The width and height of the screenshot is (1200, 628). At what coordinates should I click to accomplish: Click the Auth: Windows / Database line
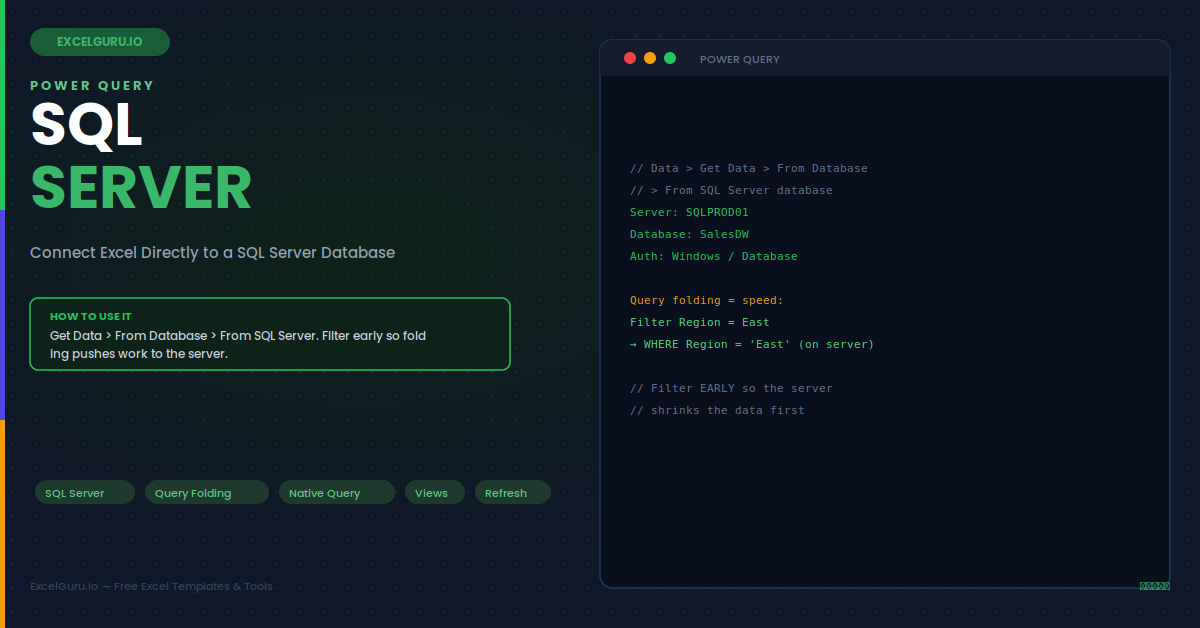coord(714,256)
